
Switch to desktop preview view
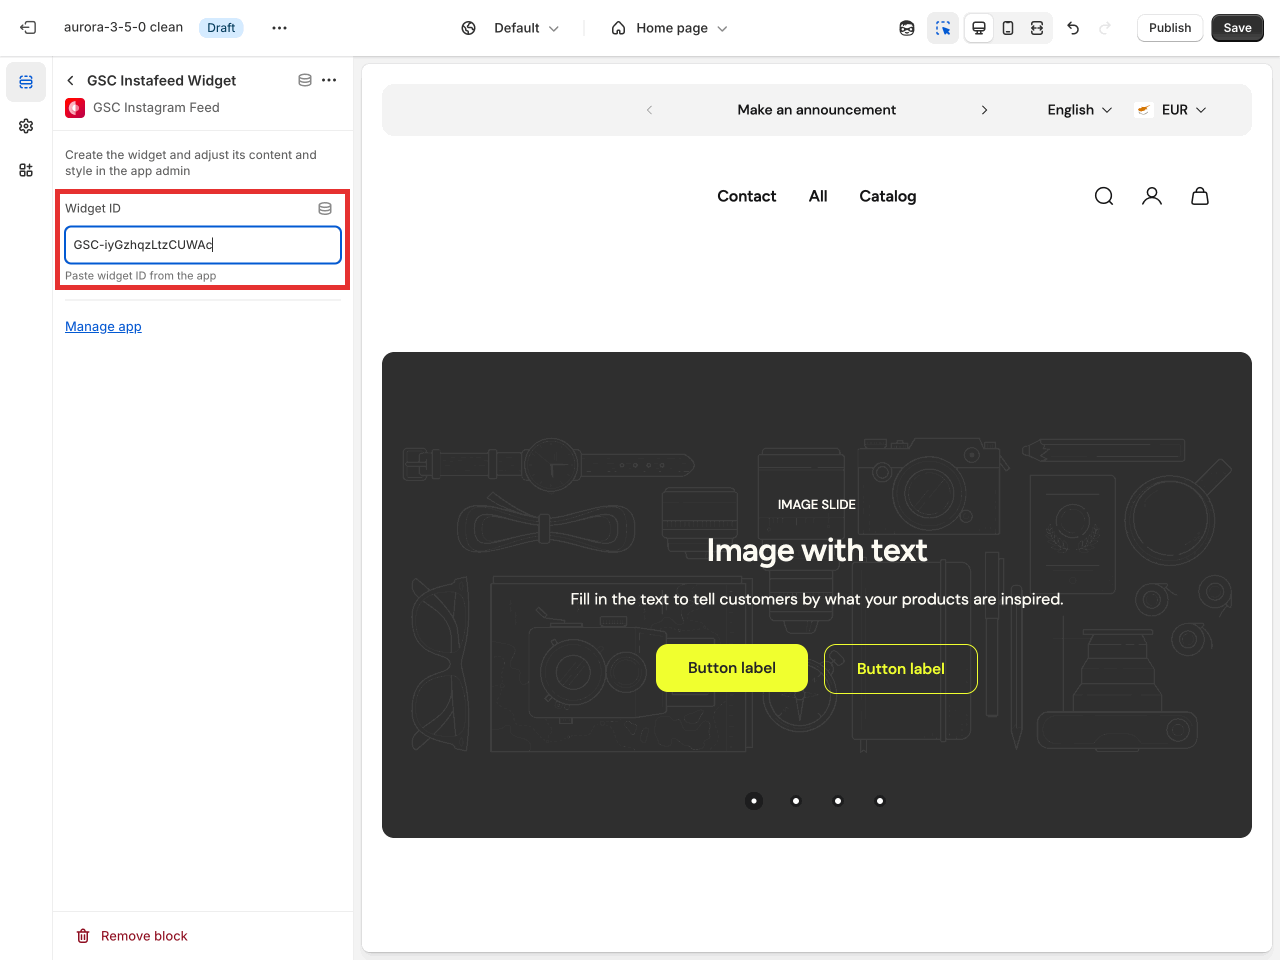tap(979, 28)
